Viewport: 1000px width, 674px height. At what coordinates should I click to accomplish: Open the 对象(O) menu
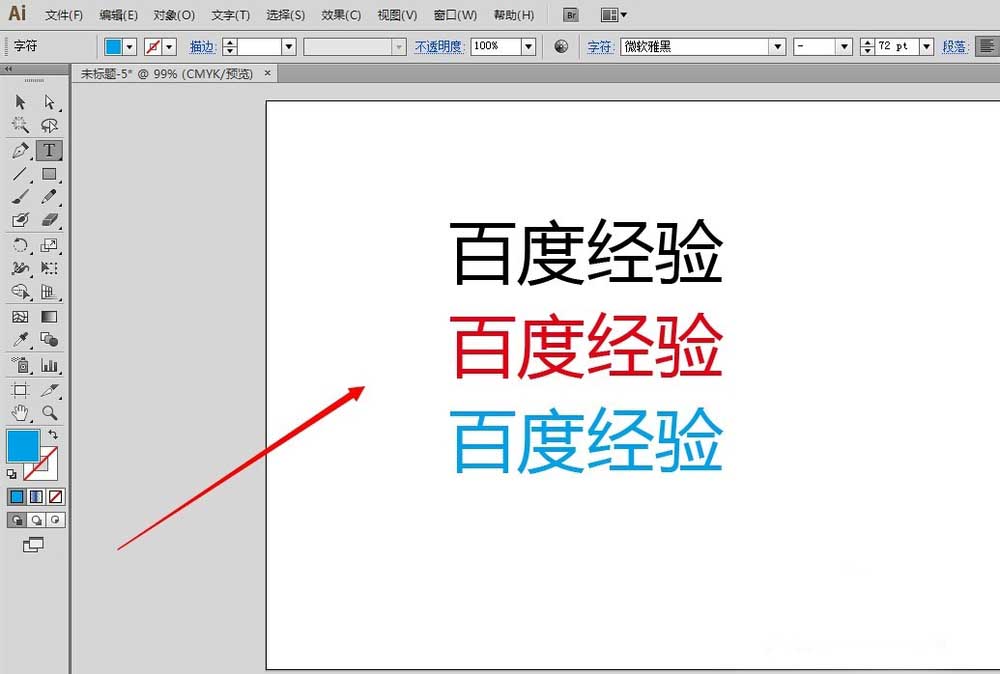coord(174,15)
